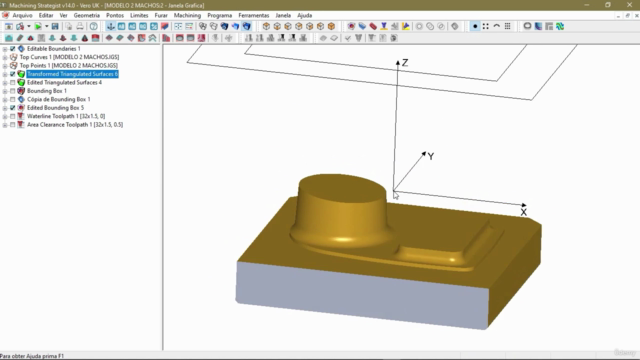Click the zoom-to-fit icon beside the list icon
The image size is (640, 360).
[x=178, y=27]
